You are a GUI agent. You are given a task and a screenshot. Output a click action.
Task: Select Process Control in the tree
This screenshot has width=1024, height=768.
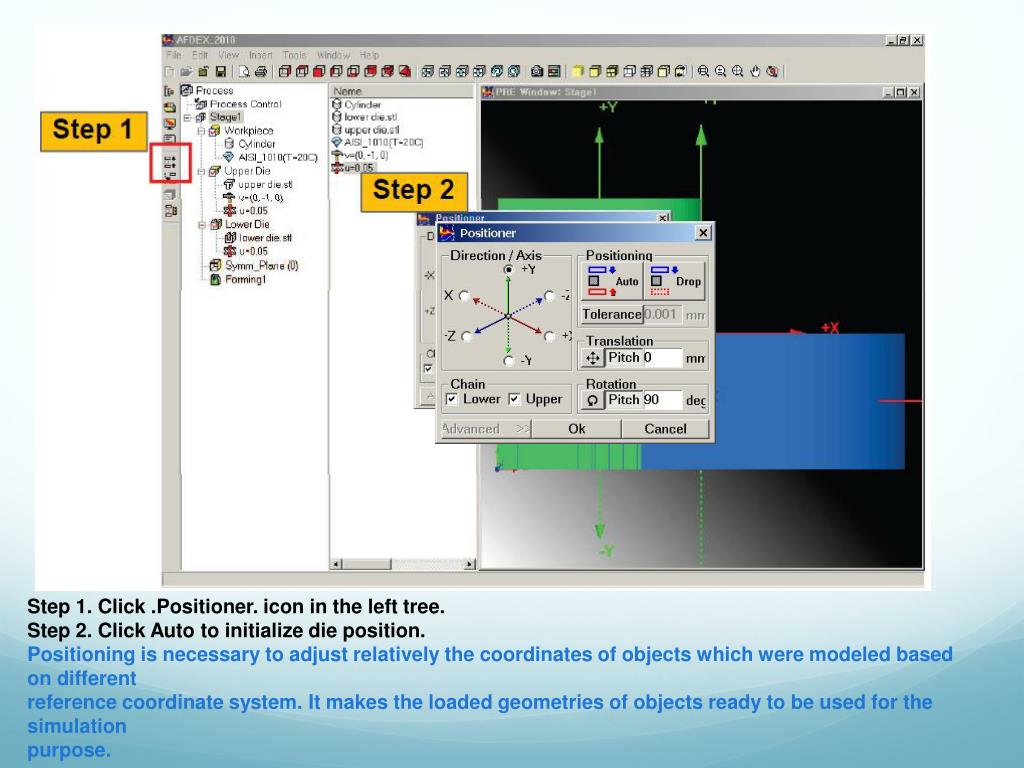(246, 104)
